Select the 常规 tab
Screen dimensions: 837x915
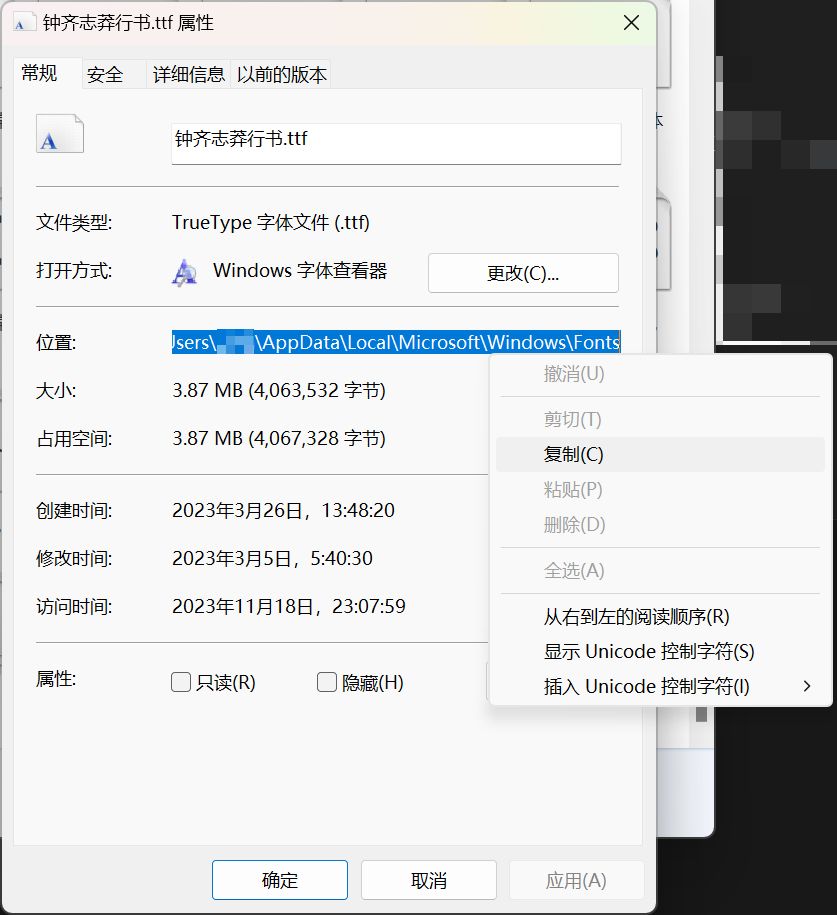(40, 73)
